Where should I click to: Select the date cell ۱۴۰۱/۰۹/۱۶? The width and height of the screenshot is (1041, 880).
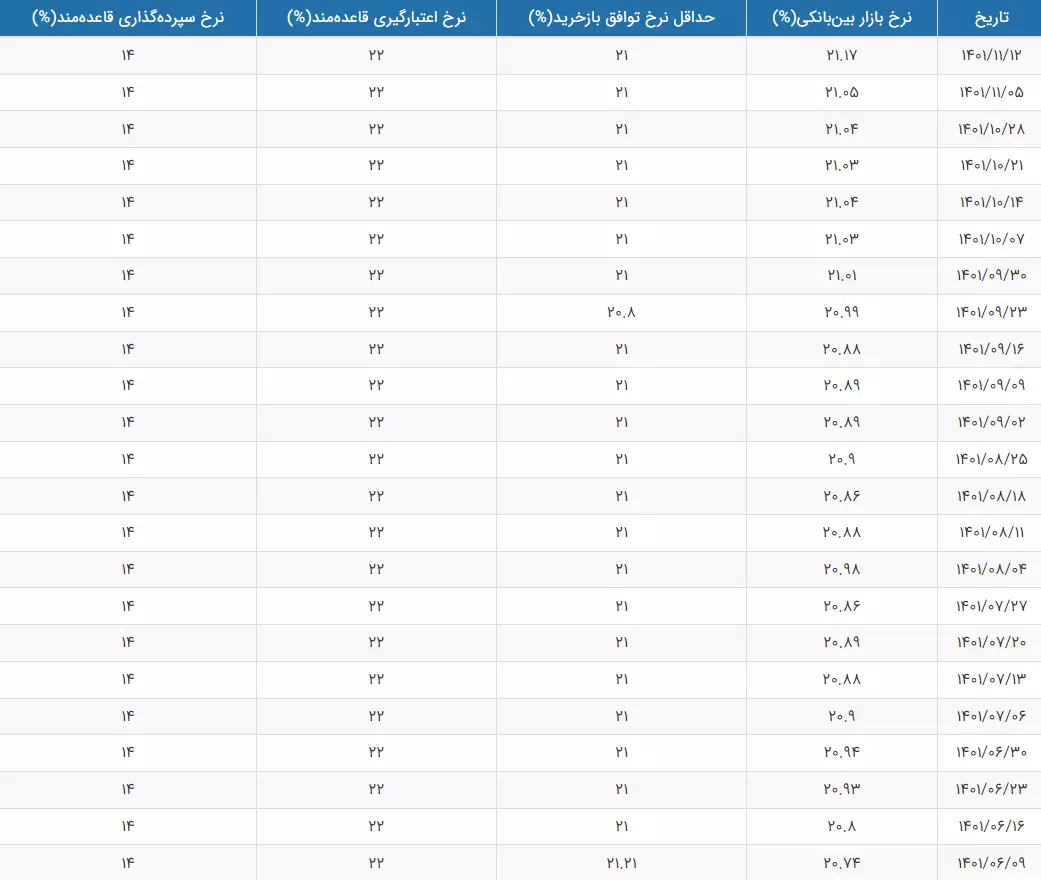pyautogui.click(x=991, y=349)
